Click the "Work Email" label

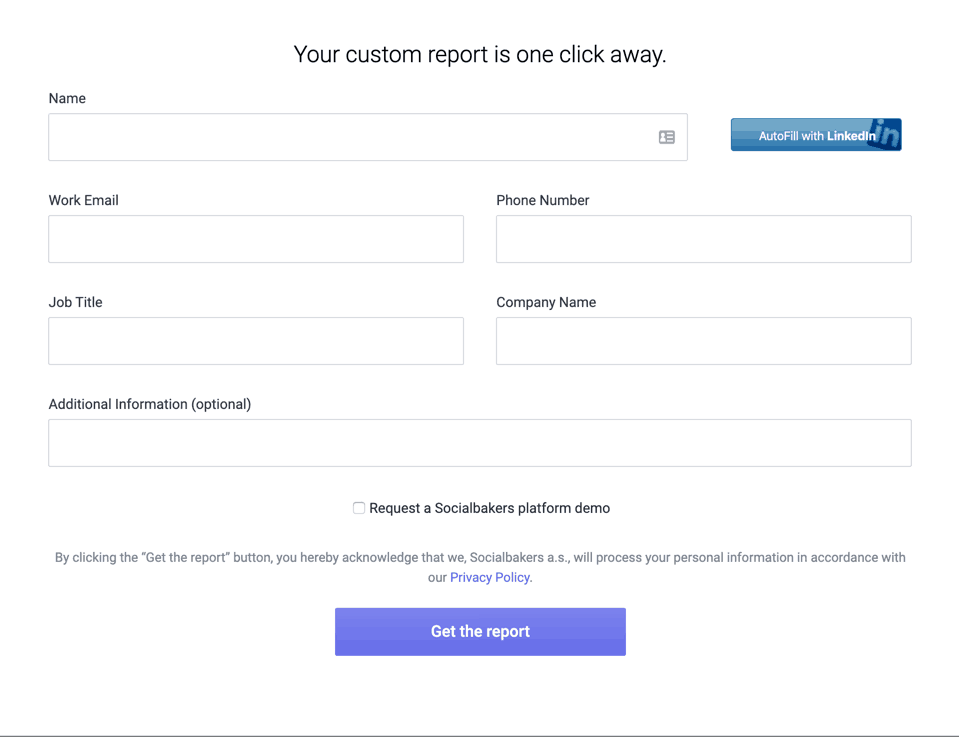coord(84,200)
